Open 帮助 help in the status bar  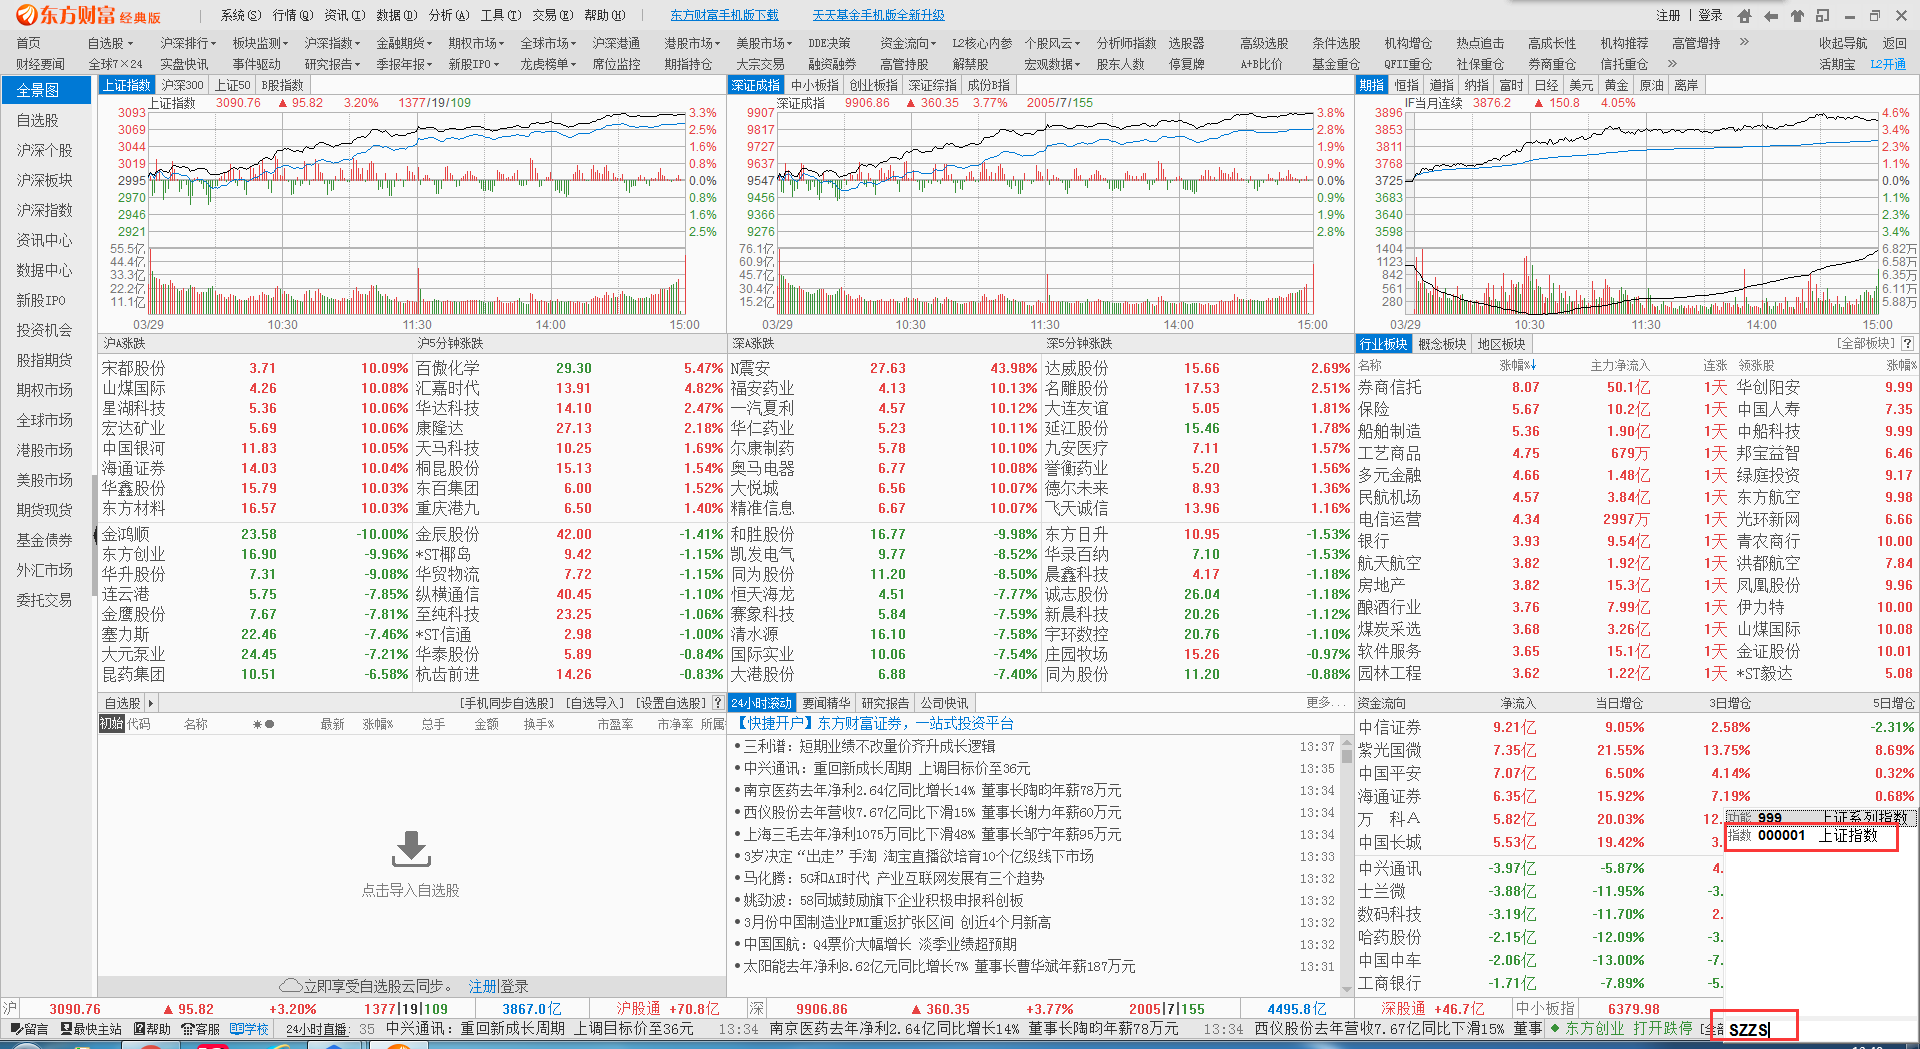(x=152, y=1028)
